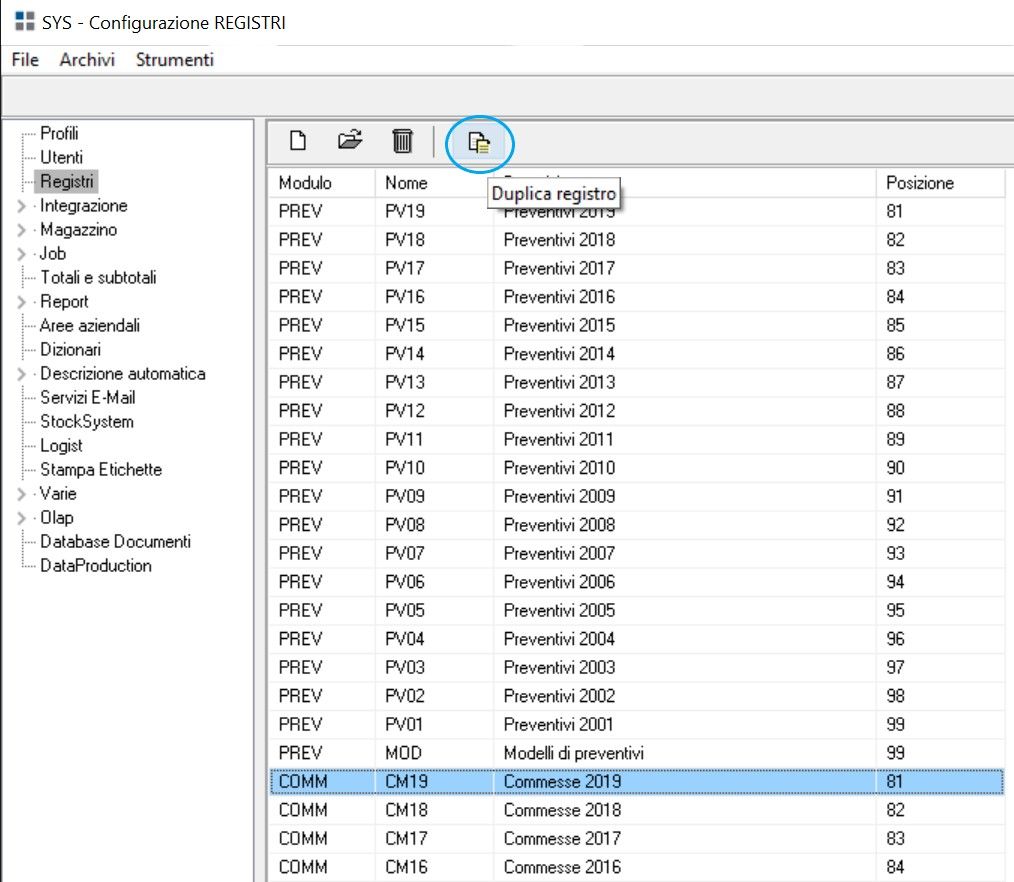This screenshot has height=882, width=1014.
Task: Select the Preventivi 2017 row
Action: (x=636, y=268)
